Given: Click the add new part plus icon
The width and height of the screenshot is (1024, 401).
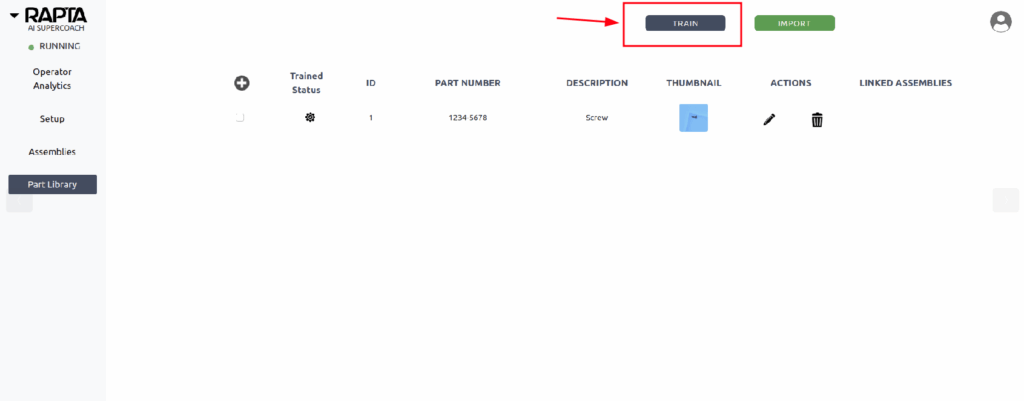Looking at the screenshot, I should tap(241, 83).
